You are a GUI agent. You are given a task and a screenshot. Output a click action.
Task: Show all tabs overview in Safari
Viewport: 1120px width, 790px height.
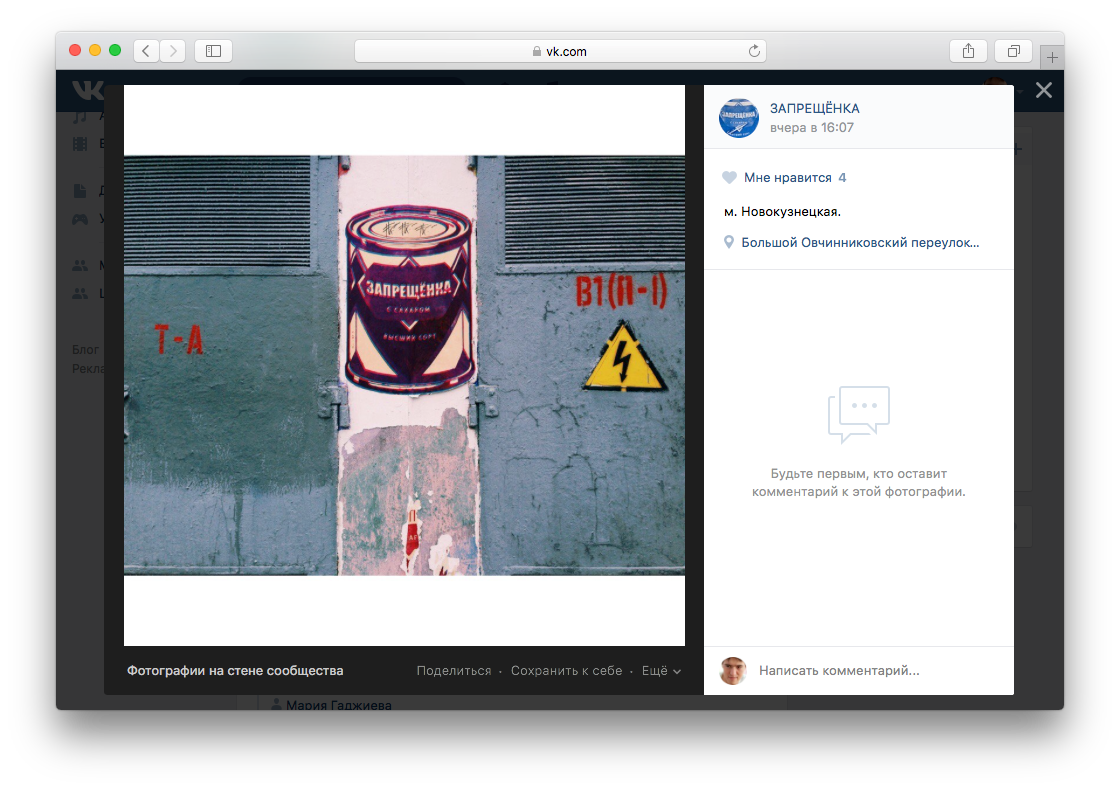(x=1013, y=50)
